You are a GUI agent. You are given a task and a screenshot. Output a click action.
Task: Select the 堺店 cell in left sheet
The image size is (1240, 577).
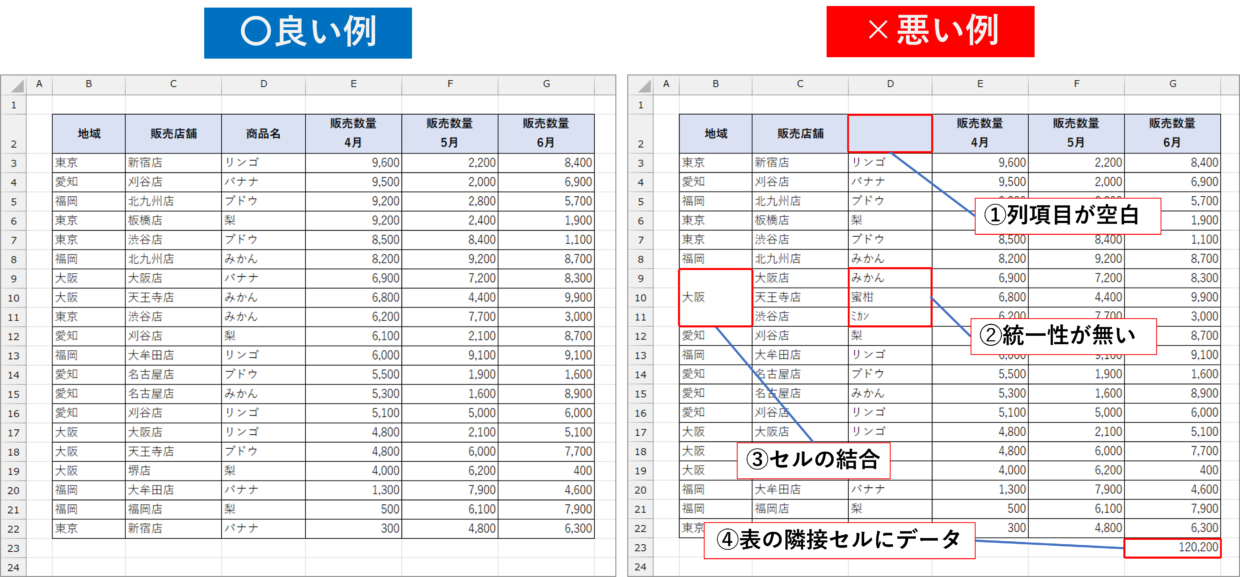point(172,470)
